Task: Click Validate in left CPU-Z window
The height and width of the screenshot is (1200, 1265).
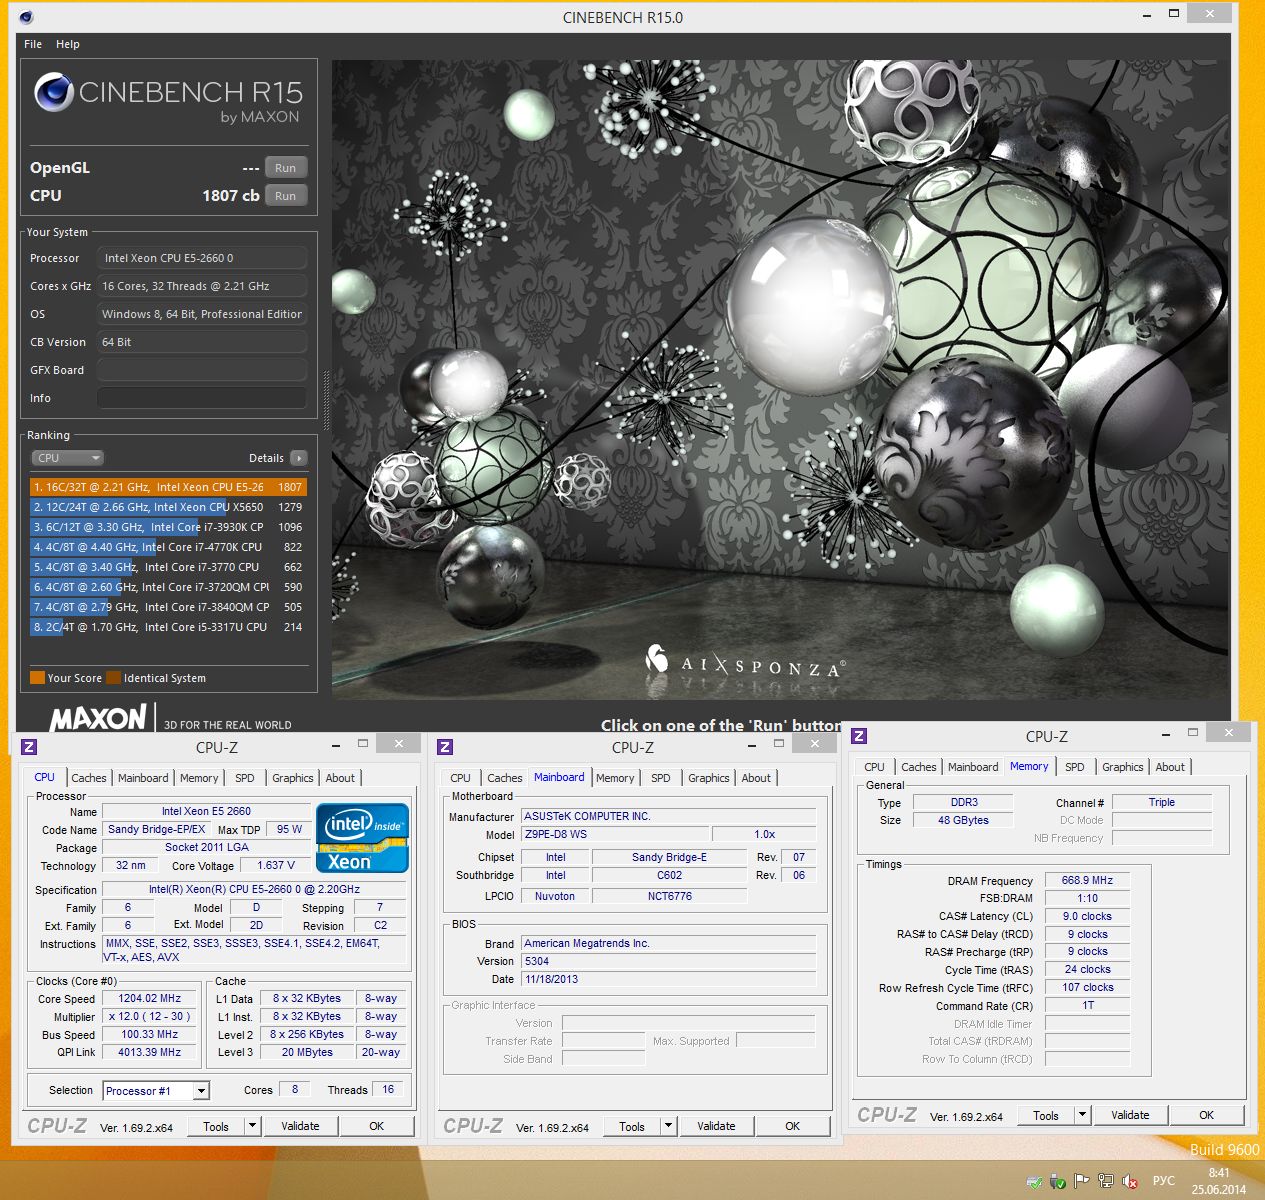Action: coord(300,1126)
